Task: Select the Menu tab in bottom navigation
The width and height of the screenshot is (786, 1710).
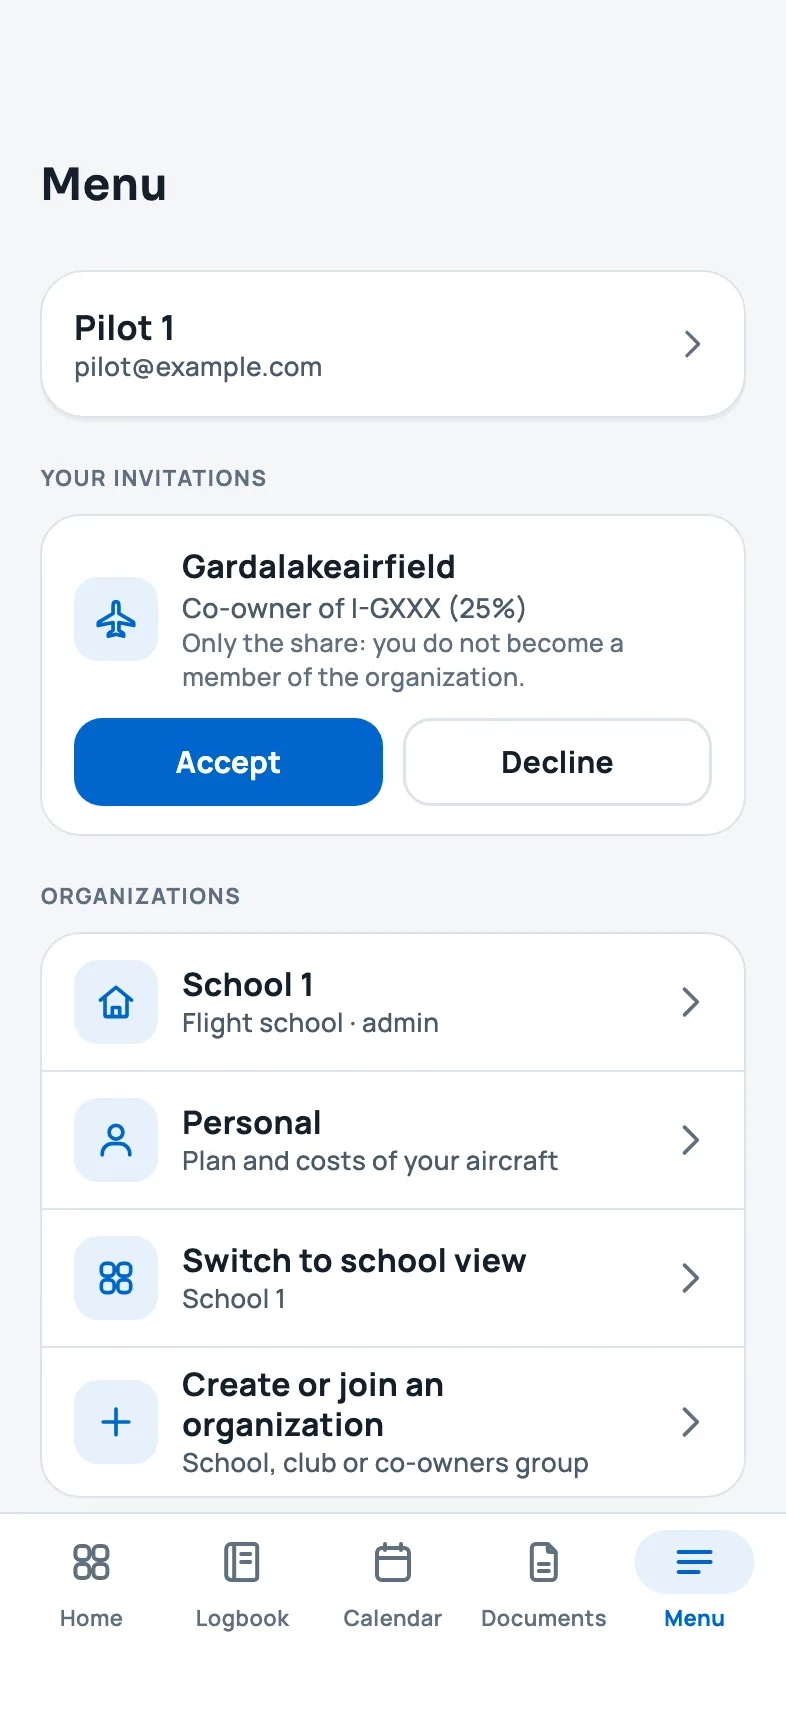Action: [695, 1580]
